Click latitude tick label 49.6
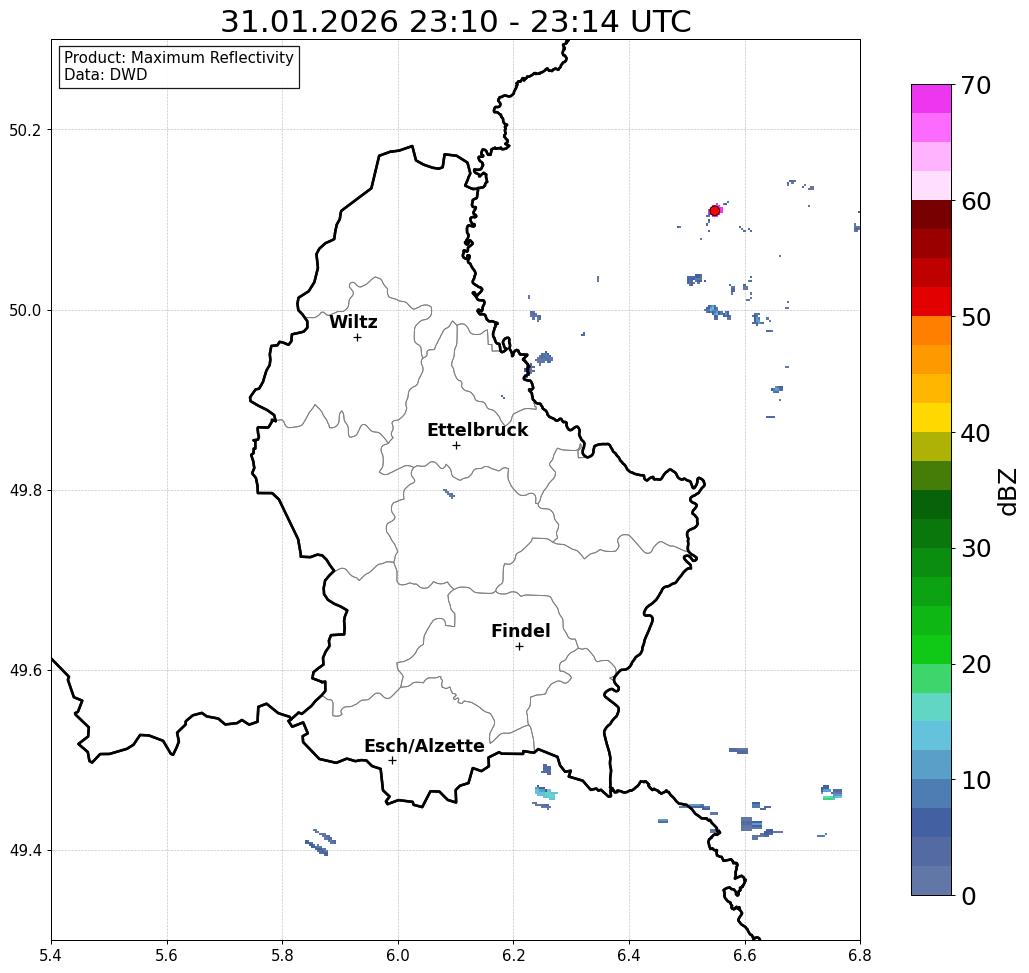The height and width of the screenshot is (973, 1029). point(25,671)
